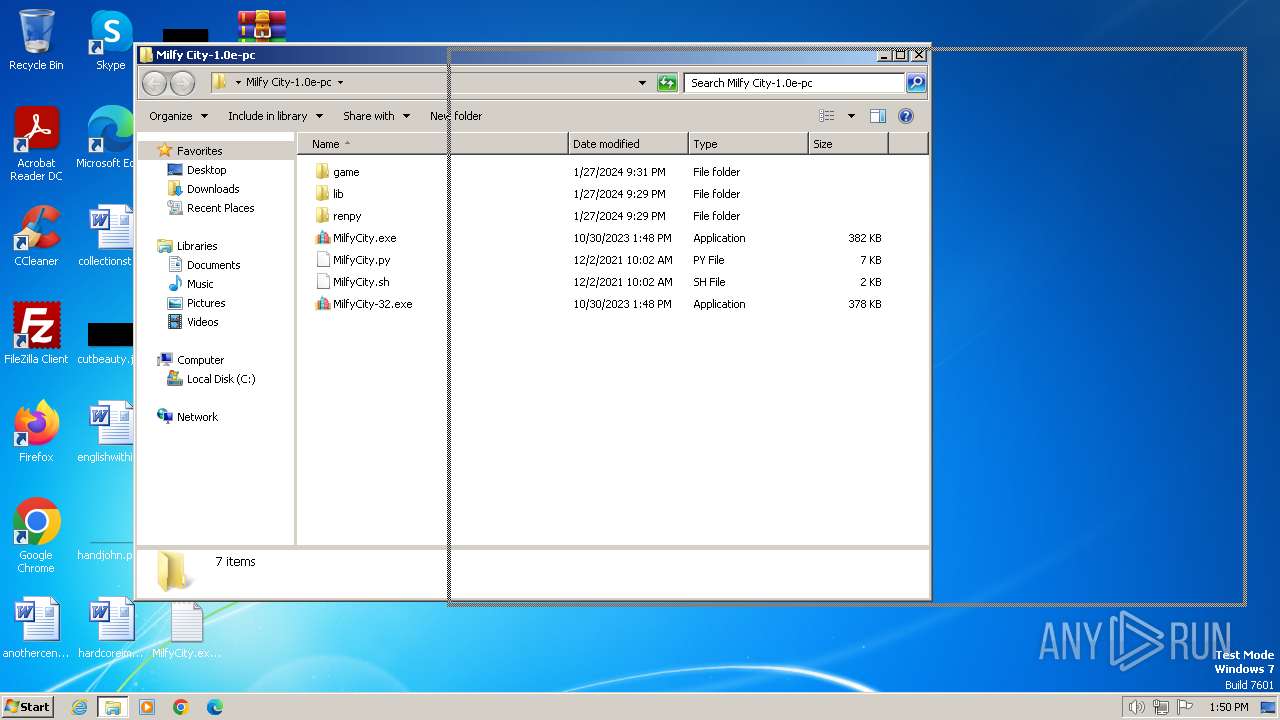Viewport: 1280px width, 720px height.
Task: Select the WinRAR icon on the desktop
Action: 262,26
